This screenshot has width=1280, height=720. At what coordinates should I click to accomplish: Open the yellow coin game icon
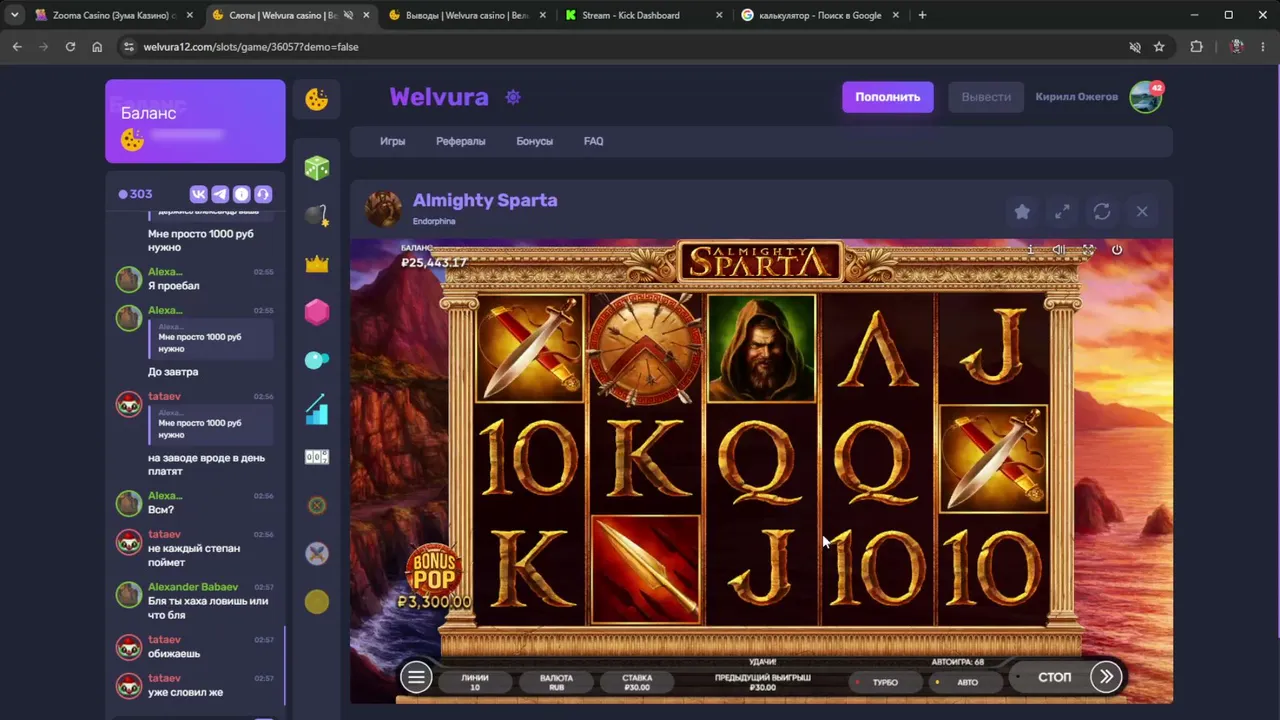(317, 601)
